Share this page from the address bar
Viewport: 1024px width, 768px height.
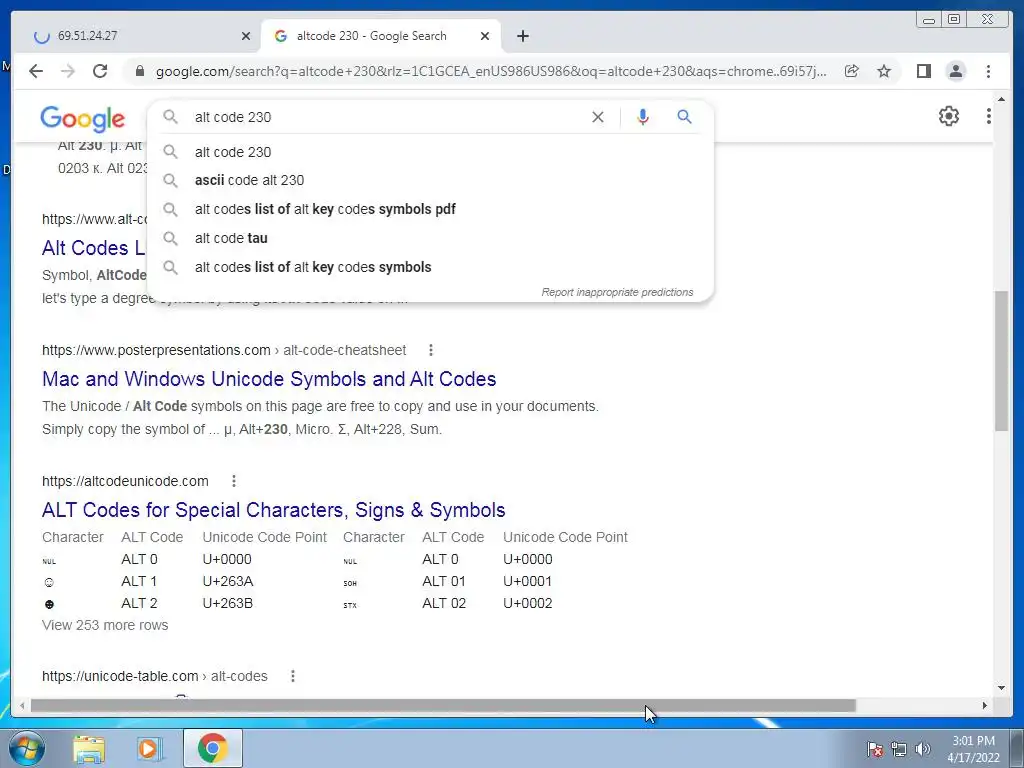pos(852,71)
